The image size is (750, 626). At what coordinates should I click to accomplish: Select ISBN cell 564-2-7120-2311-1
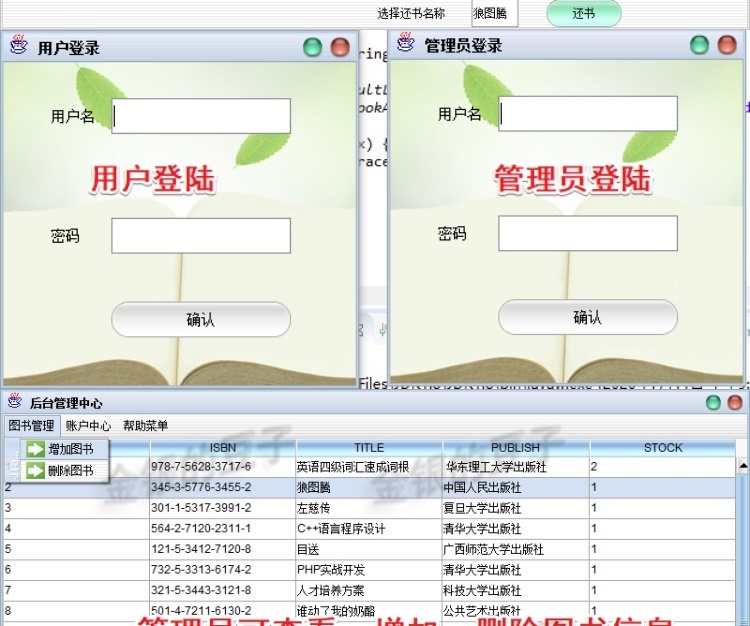pos(223,528)
